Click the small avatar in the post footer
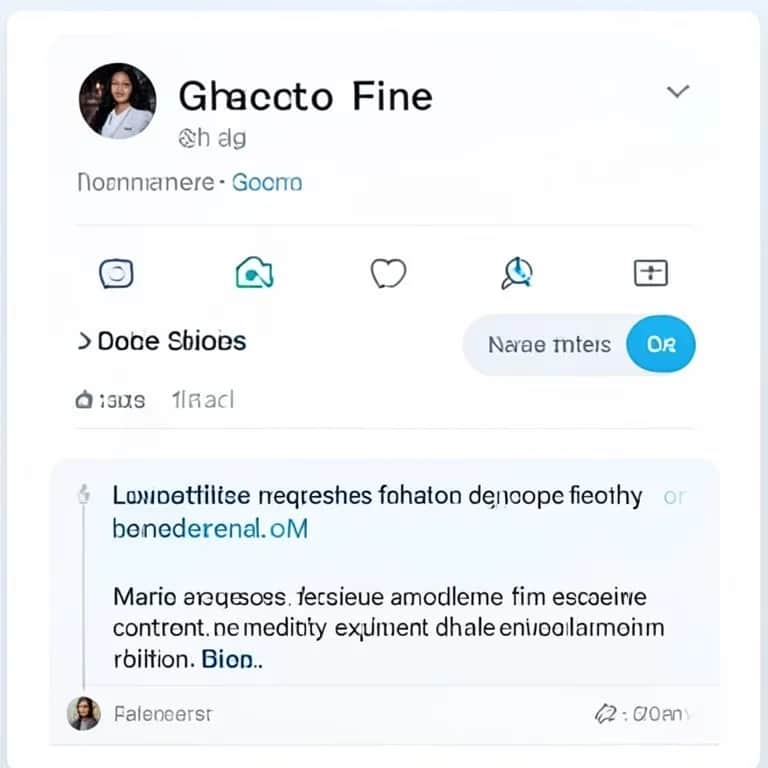Image resolution: width=768 pixels, height=768 pixels. tap(83, 713)
